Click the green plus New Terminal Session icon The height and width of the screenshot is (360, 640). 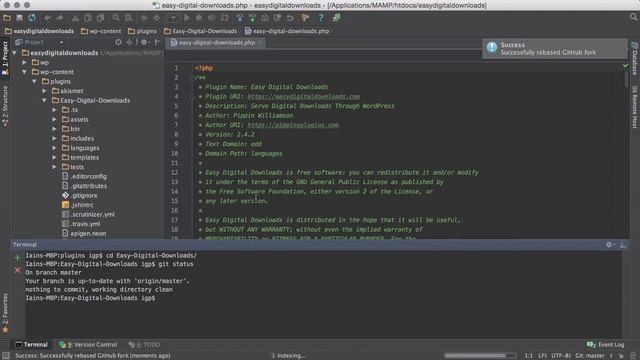[x=17, y=258]
